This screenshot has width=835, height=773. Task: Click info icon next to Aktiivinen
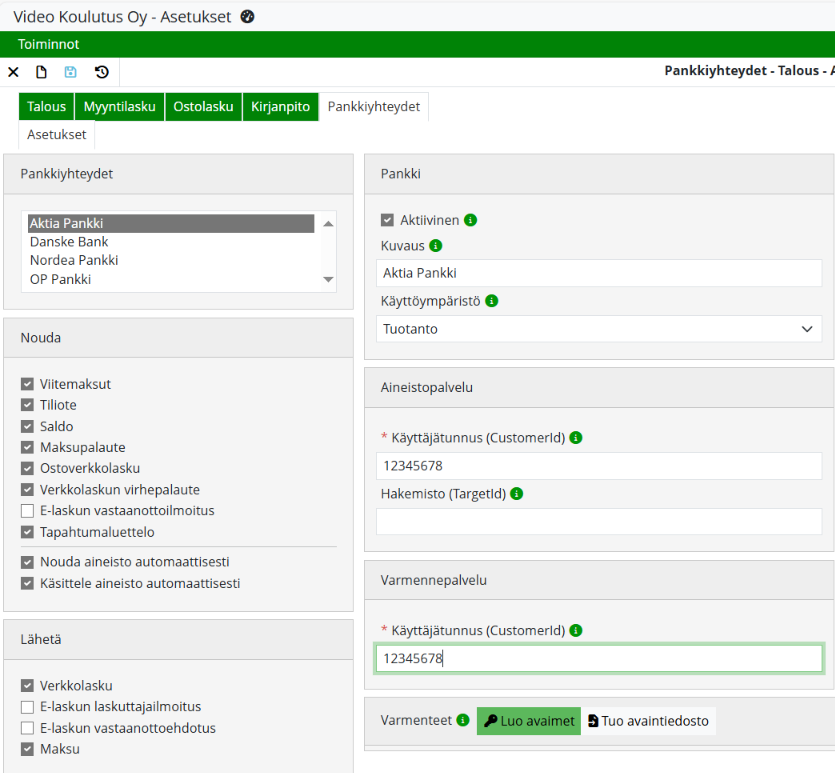pos(471,220)
